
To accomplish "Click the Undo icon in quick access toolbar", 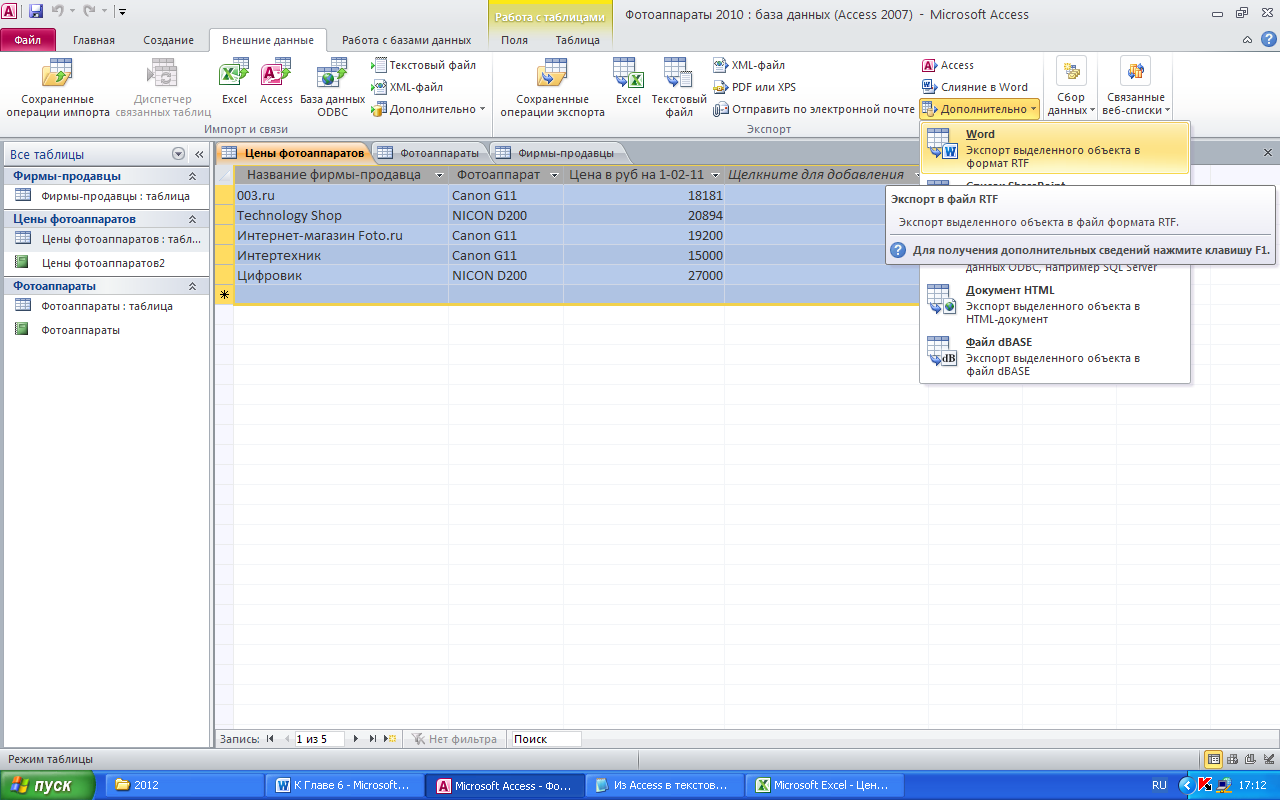I will click(58, 12).
